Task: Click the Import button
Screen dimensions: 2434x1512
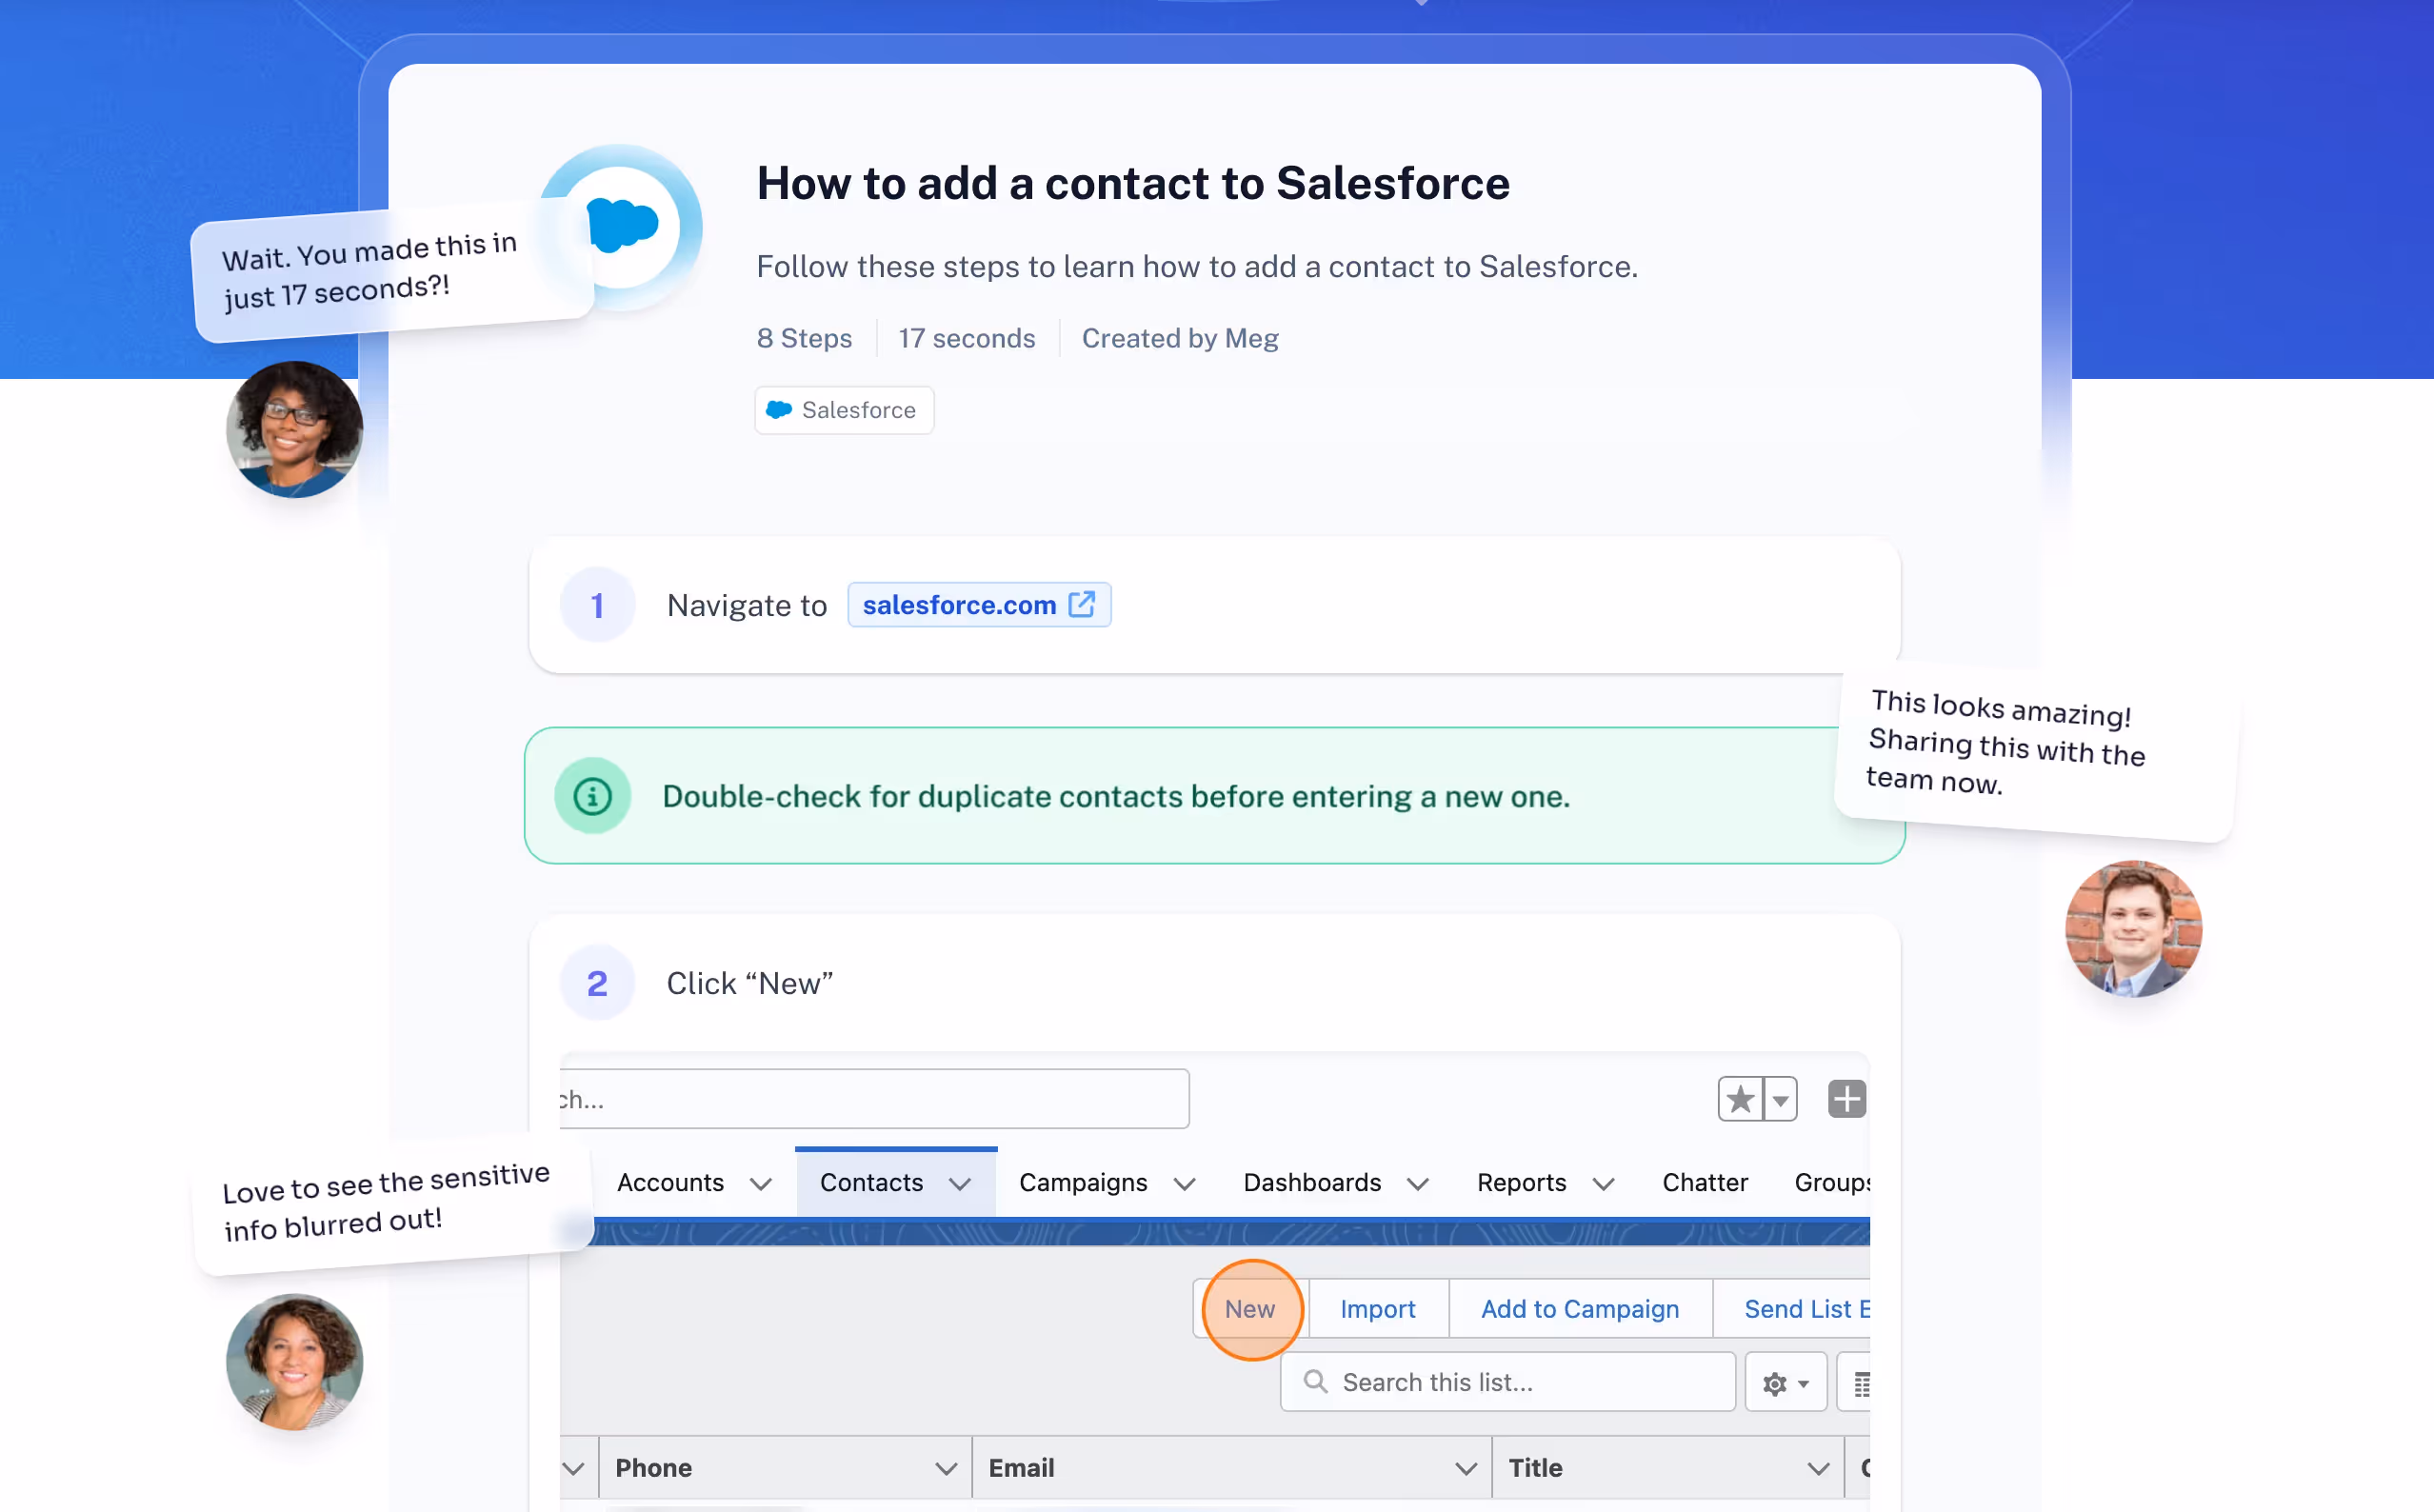Action: [x=1378, y=1308]
